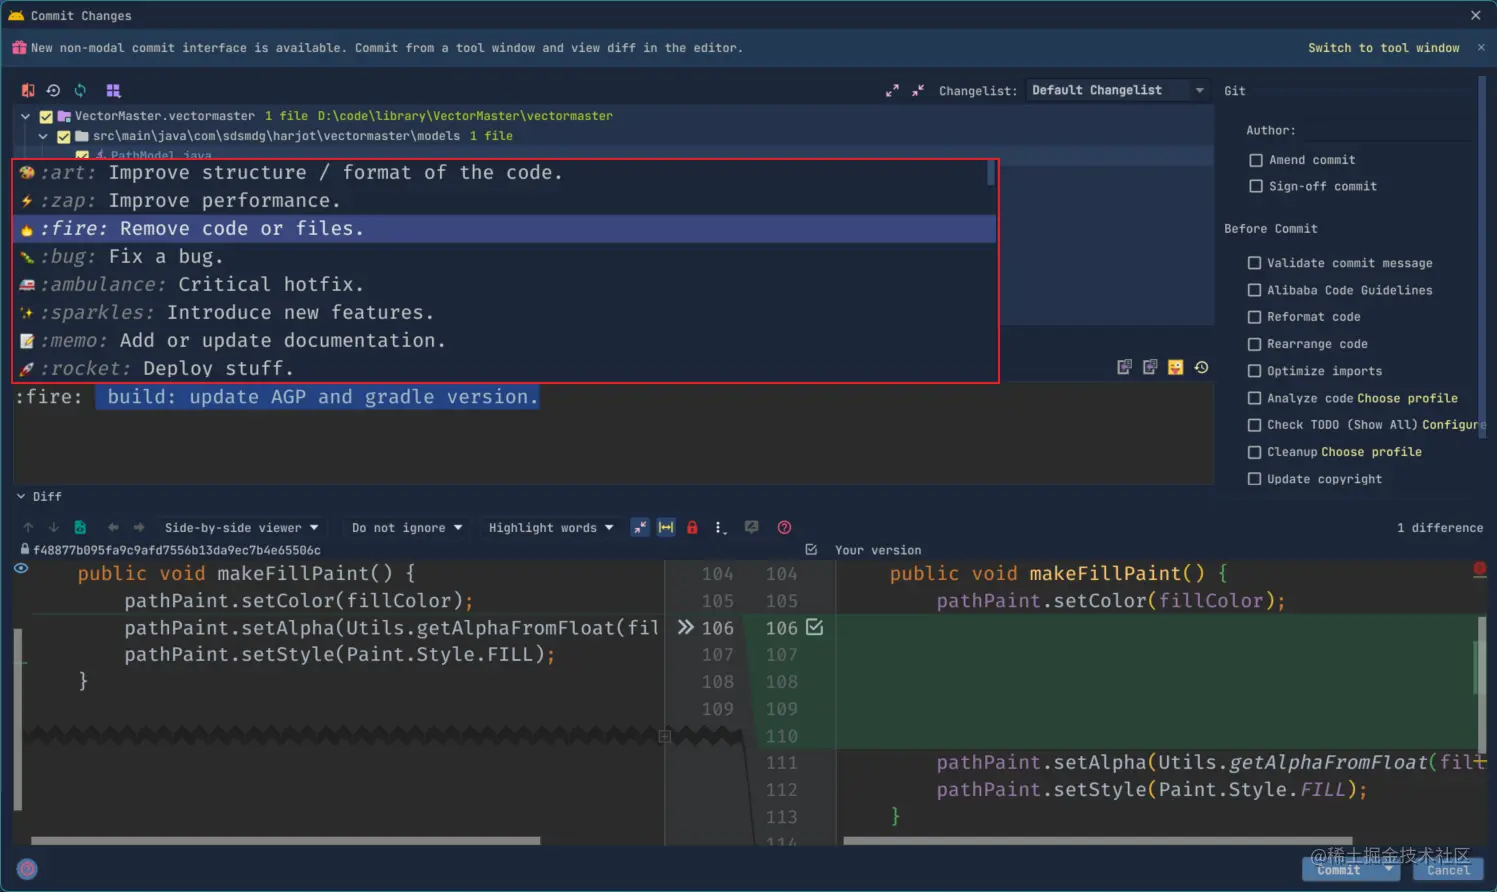Click Collapse All arrows icon

pos(918,90)
